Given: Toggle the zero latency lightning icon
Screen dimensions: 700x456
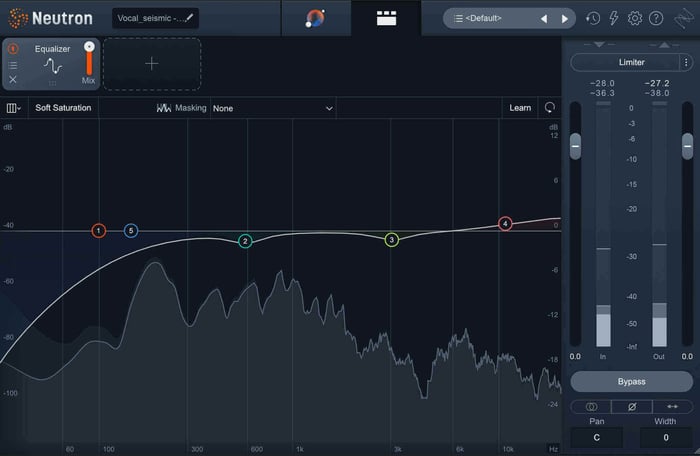Looking at the screenshot, I should [614, 18].
